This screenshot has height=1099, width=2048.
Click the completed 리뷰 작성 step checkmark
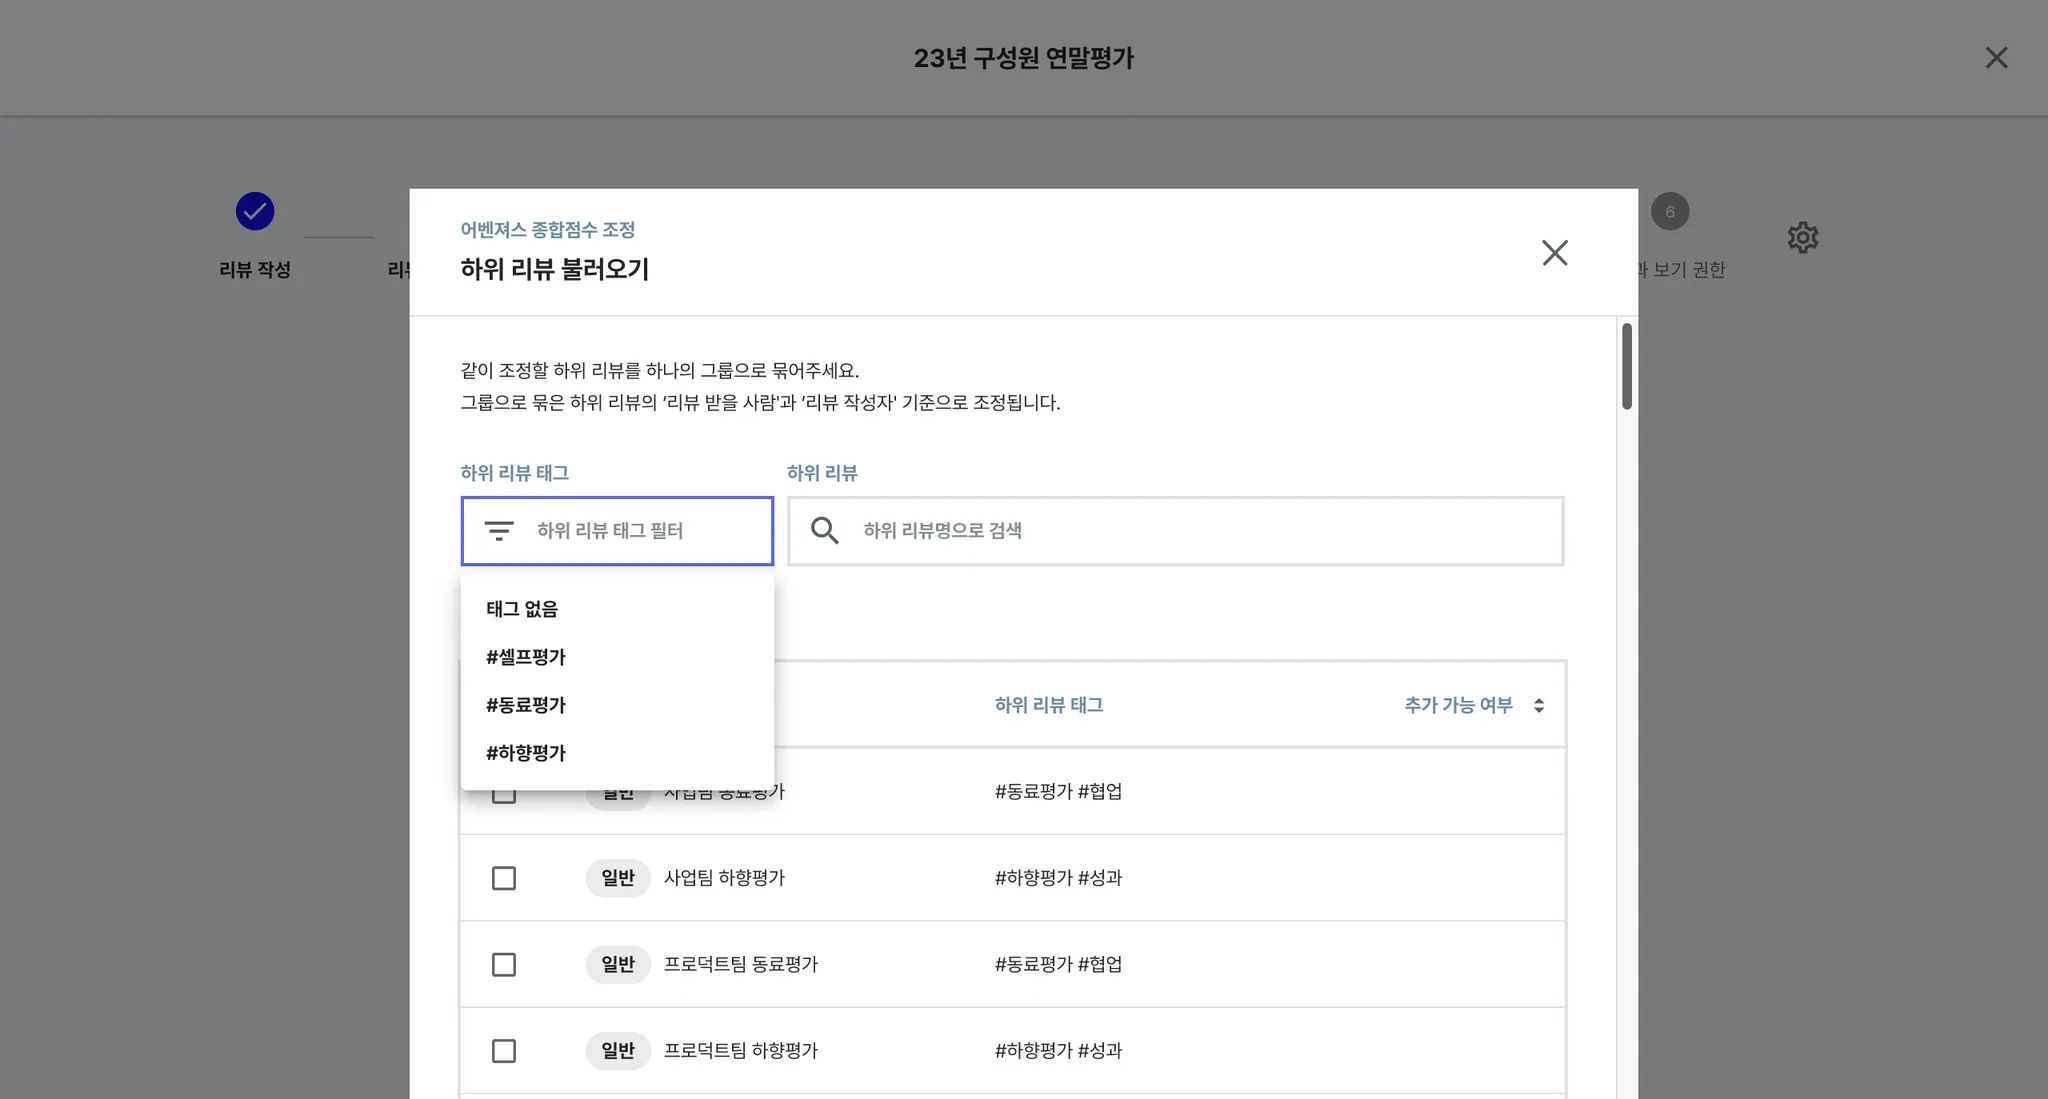pyautogui.click(x=255, y=212)
